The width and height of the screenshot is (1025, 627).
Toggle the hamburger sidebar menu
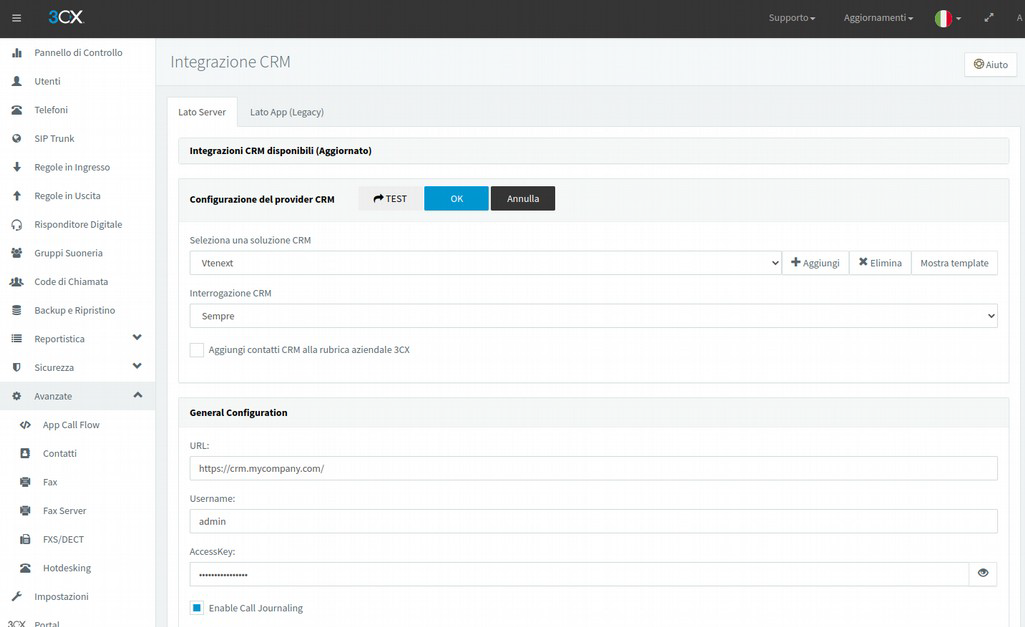[x=16, y=18]
